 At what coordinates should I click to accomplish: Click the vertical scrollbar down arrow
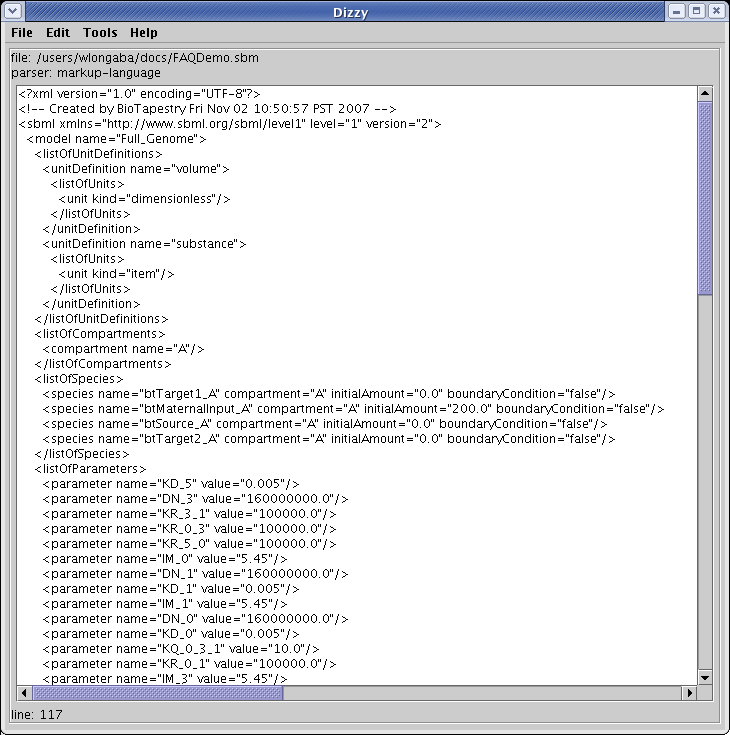click(705, 677)
